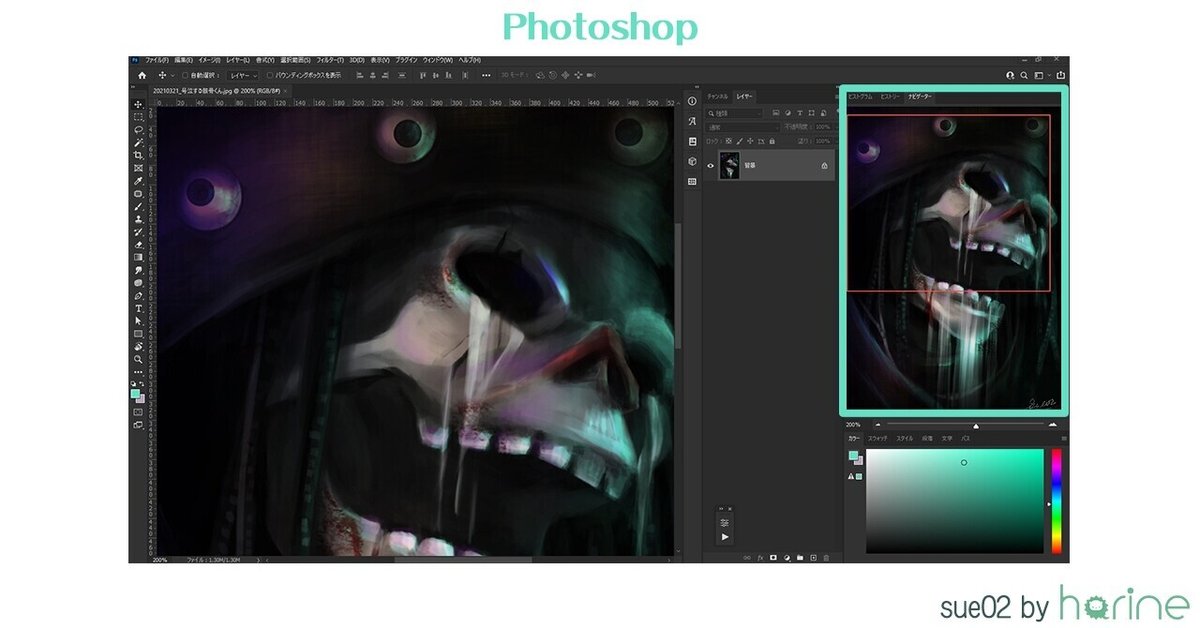Click the Home icon in options bar
This screenshot has width=1200, height=628.
142,75
